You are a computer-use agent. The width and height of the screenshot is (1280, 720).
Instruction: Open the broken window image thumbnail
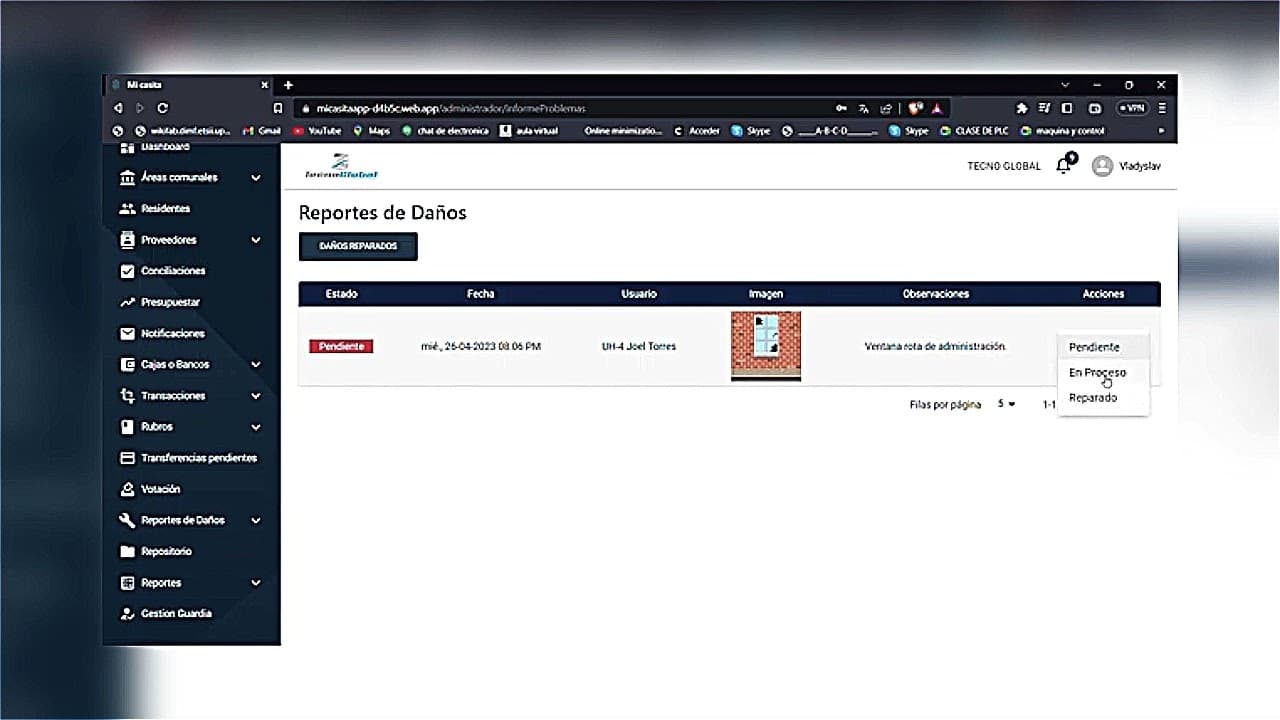click(x=766, y=346)
